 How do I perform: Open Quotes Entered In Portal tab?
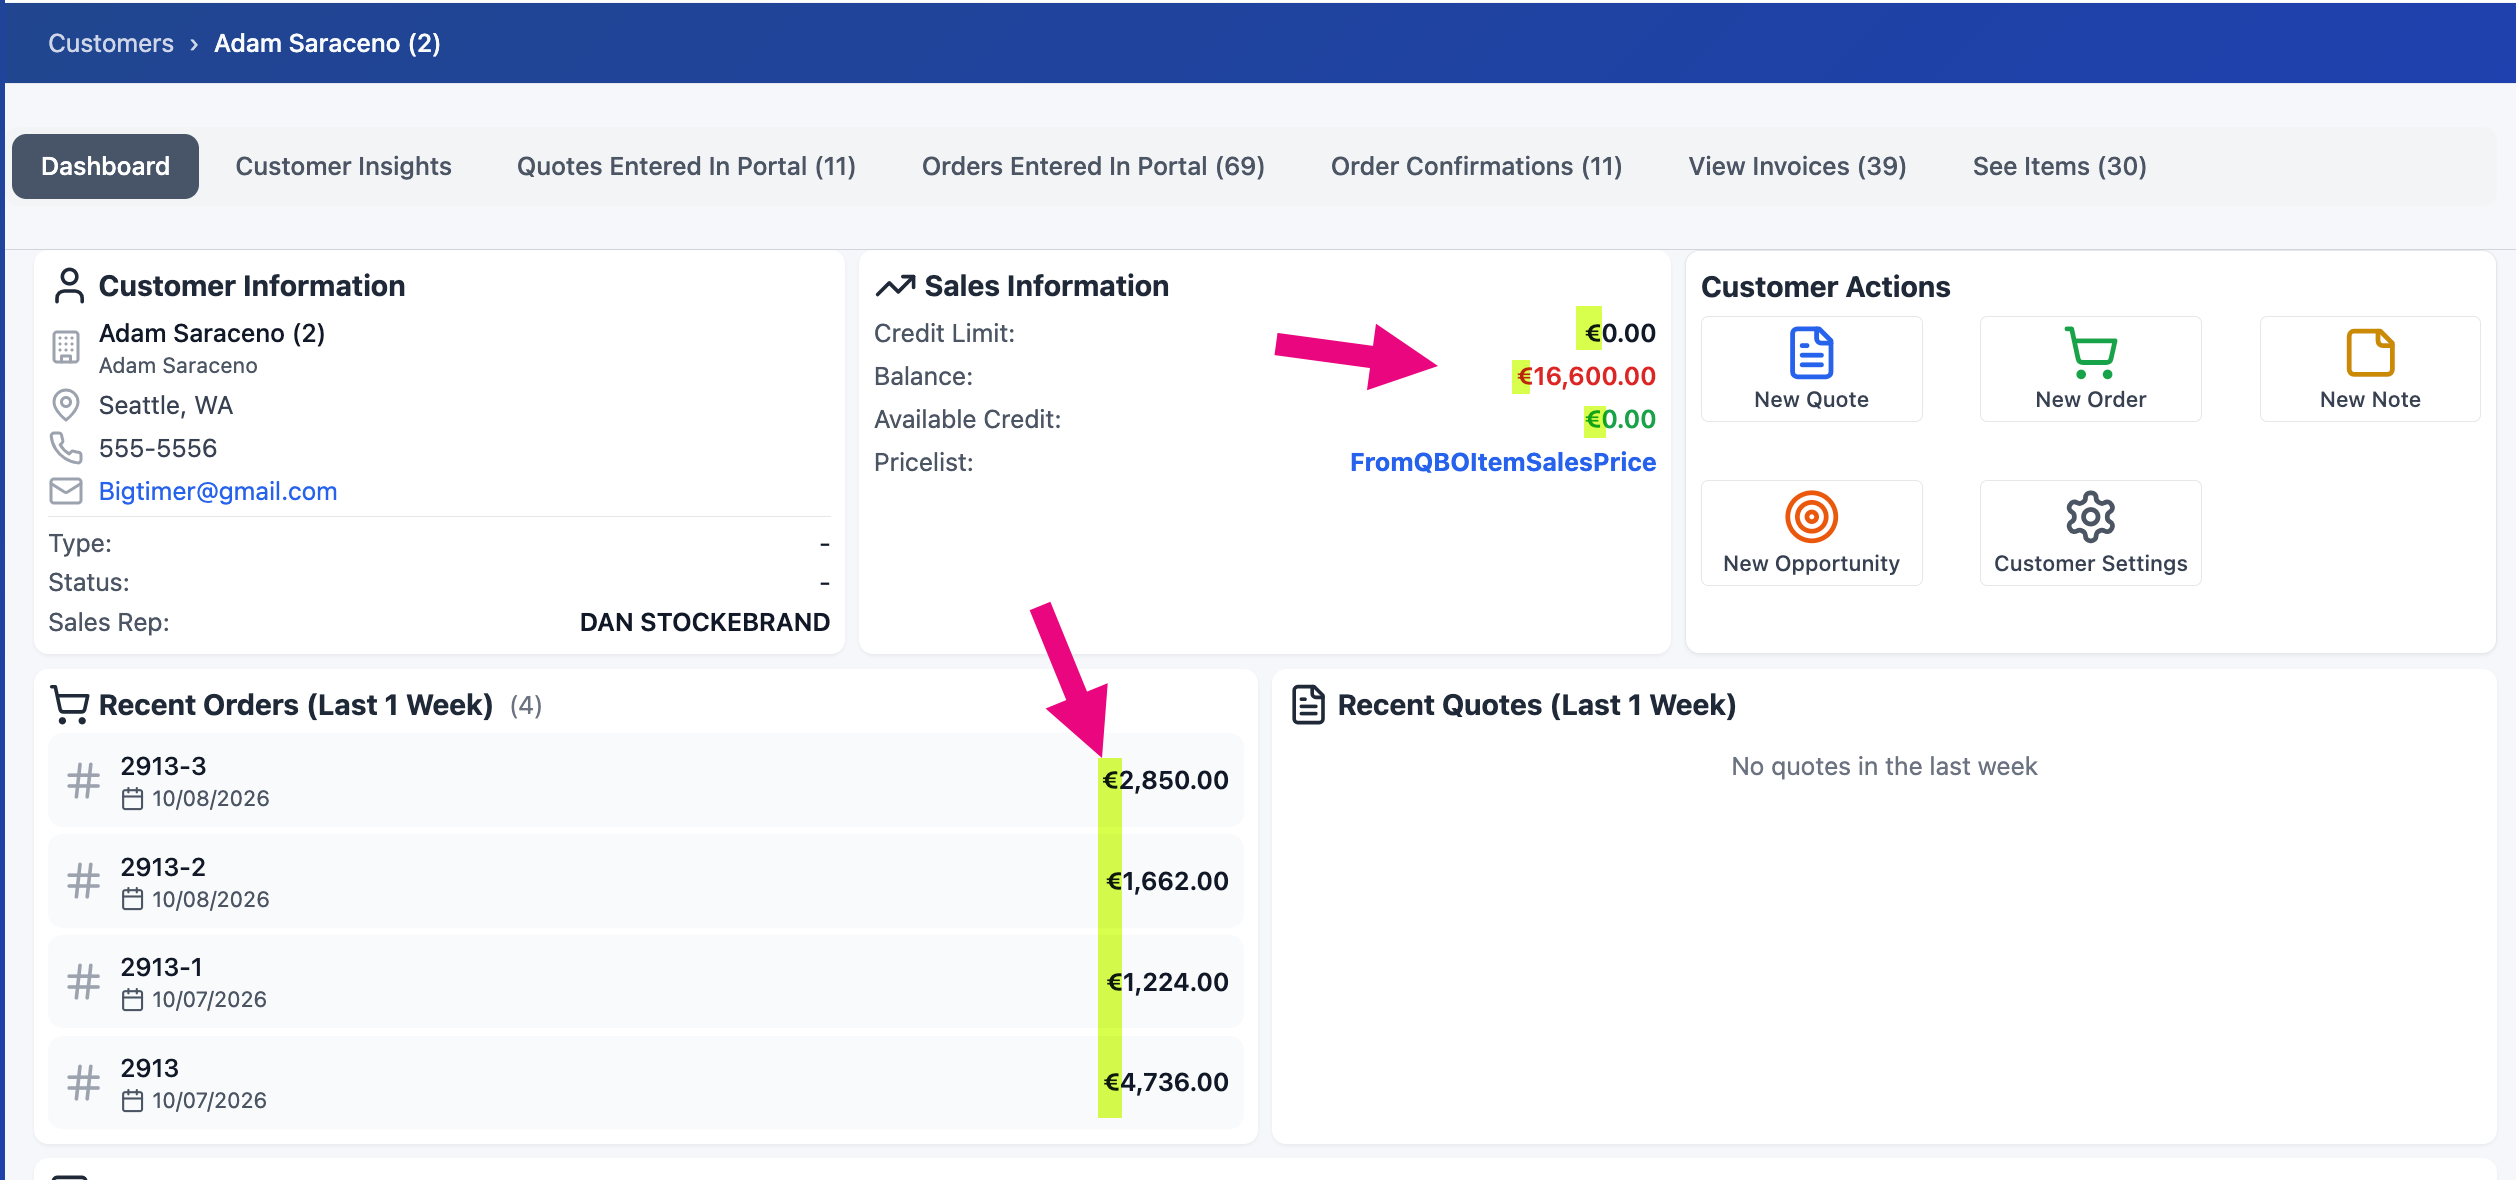[x=686, y=166]
